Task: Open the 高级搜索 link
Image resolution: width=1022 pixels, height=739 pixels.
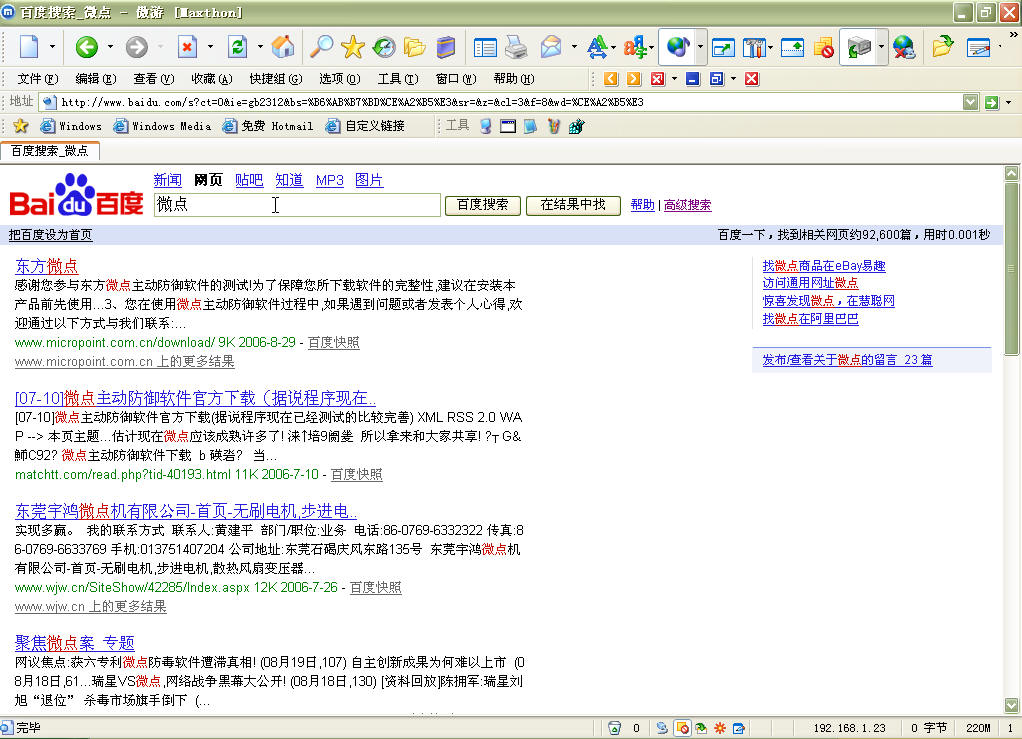Action: click(x=688, y=205)
